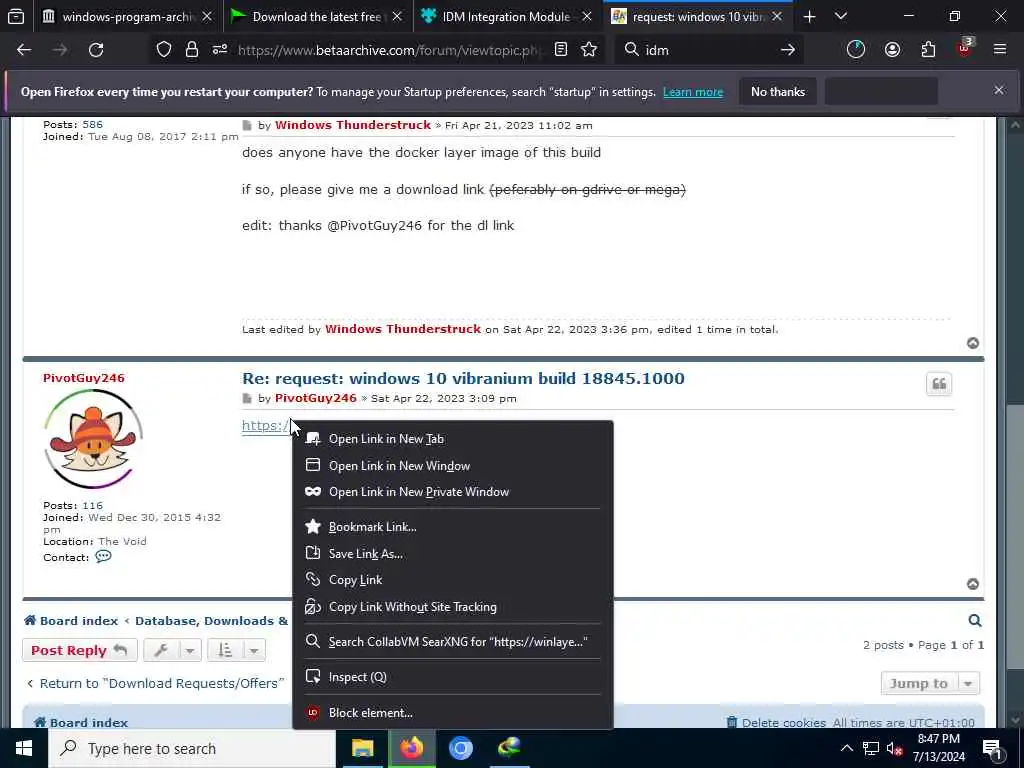Screen dimensions: 1024x768
Task: Open the Firefox account icon
Action: pos(892,50)
